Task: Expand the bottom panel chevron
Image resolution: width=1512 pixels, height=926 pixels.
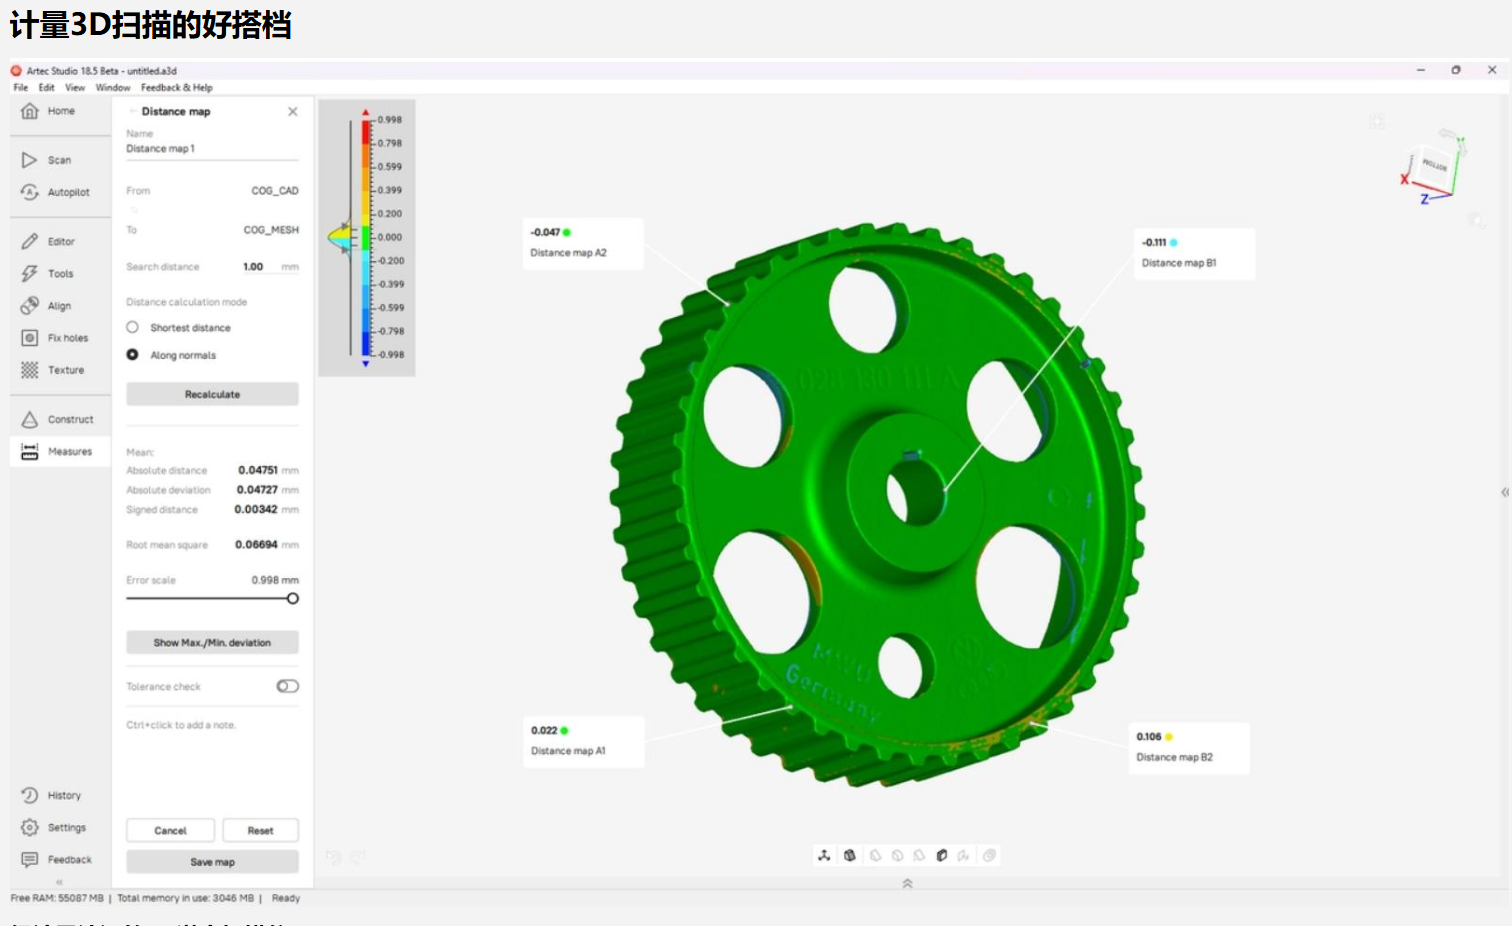Action: point(907,883)
